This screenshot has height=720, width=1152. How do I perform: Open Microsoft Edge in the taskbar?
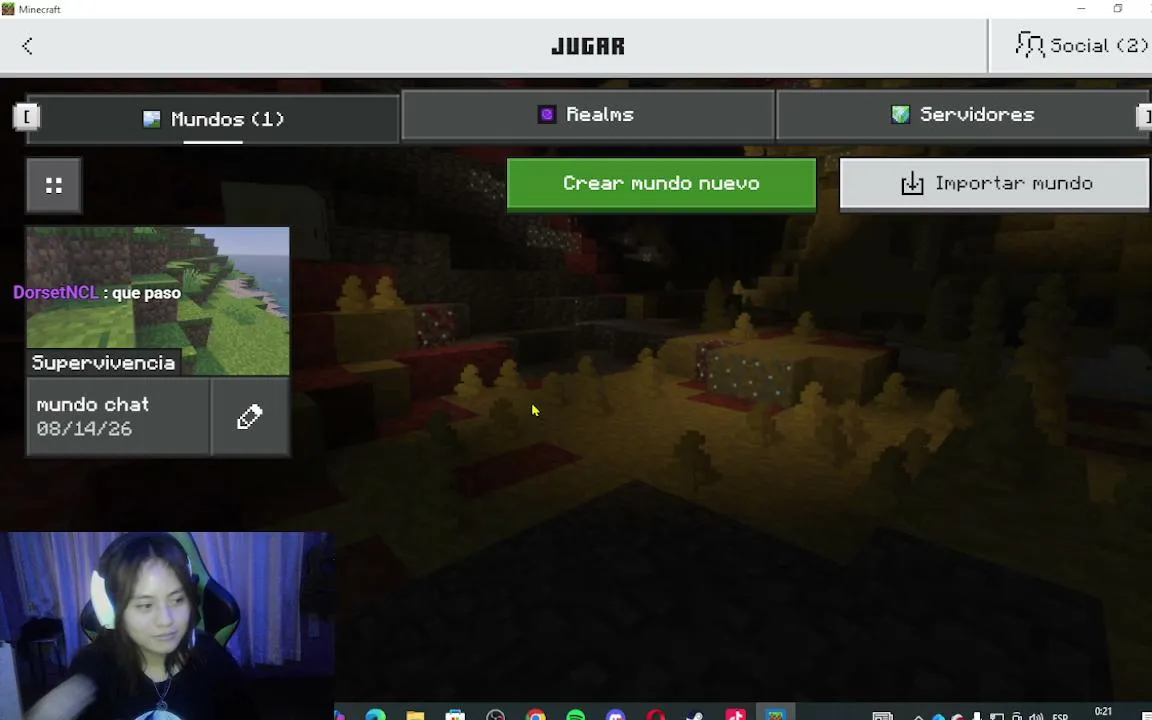click(375, 715)
